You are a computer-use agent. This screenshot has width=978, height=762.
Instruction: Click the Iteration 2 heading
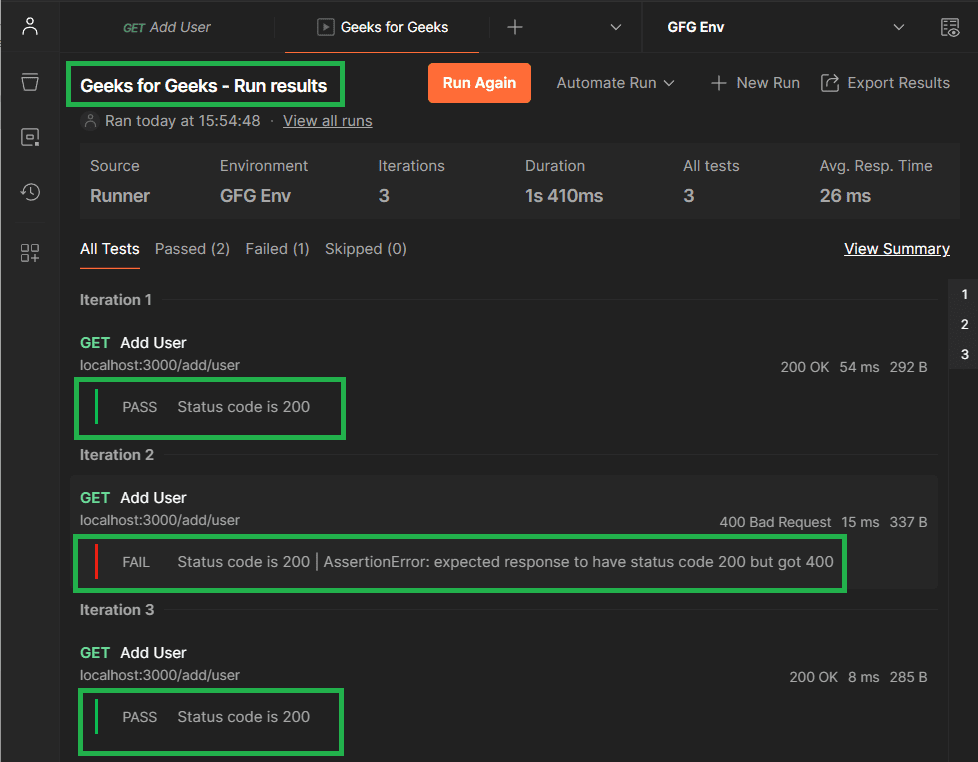tap(117, 455)
